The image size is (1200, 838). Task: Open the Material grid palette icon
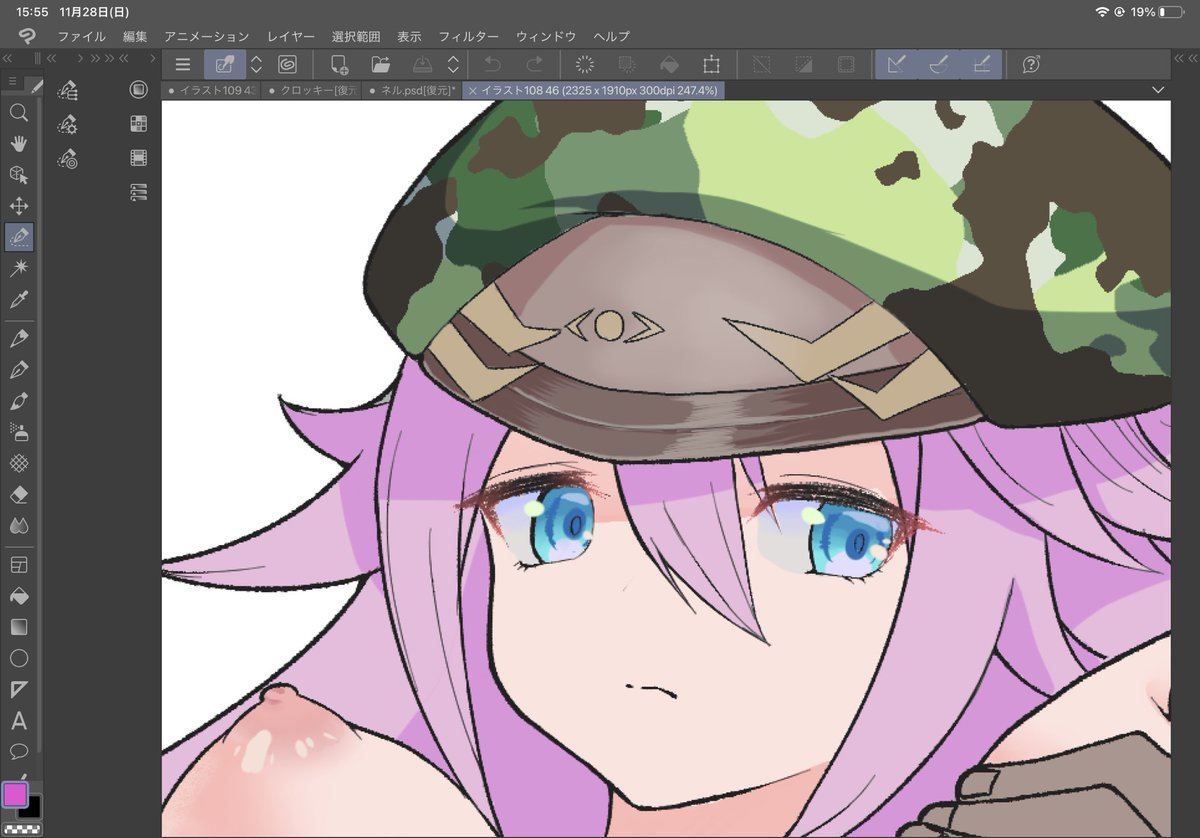(139, 124)
